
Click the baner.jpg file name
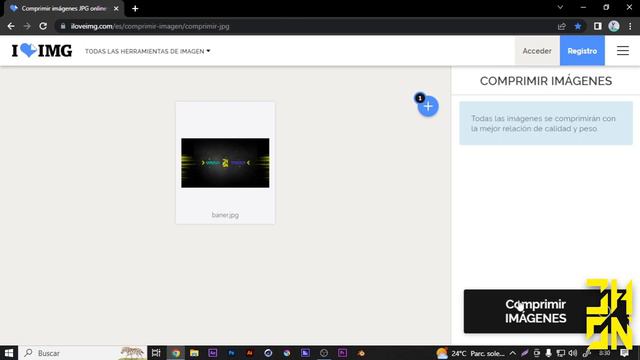(225, 215)
